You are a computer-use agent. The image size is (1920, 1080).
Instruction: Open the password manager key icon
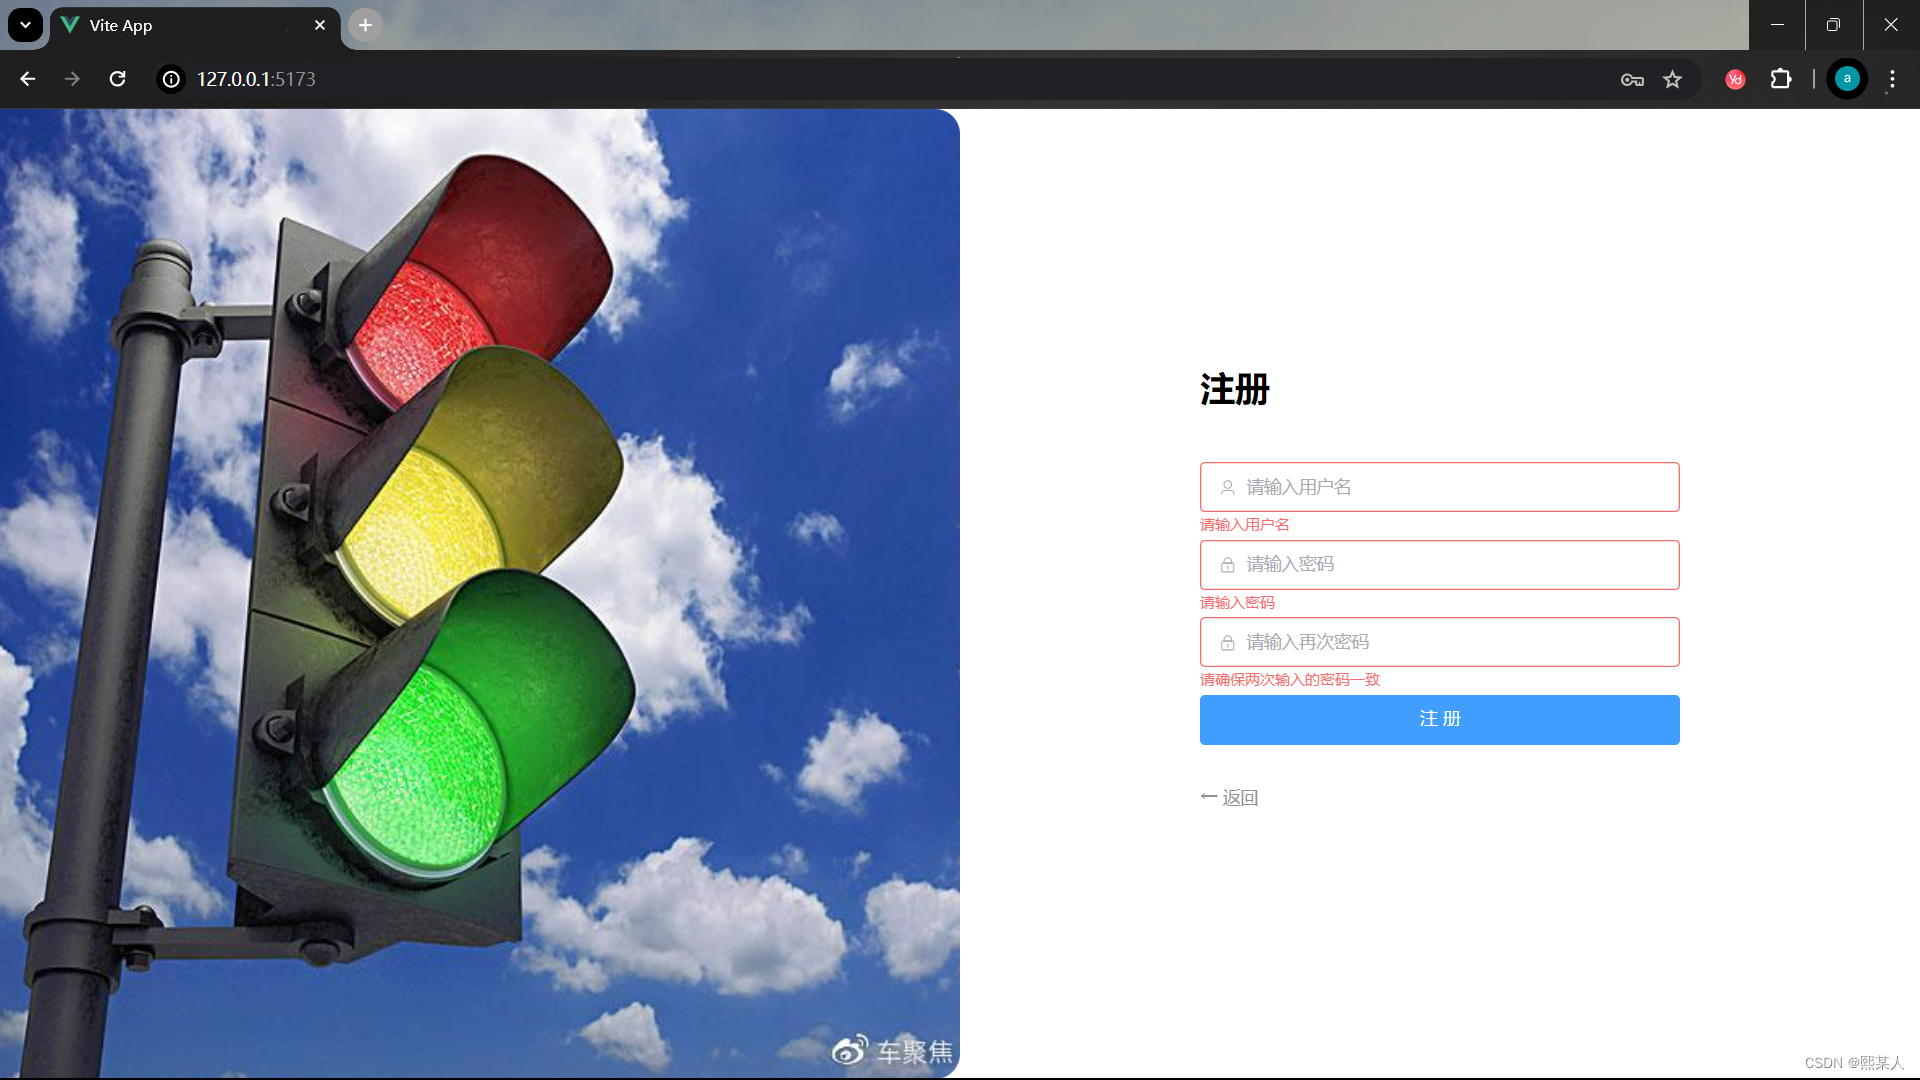(x=1631, y=79)
